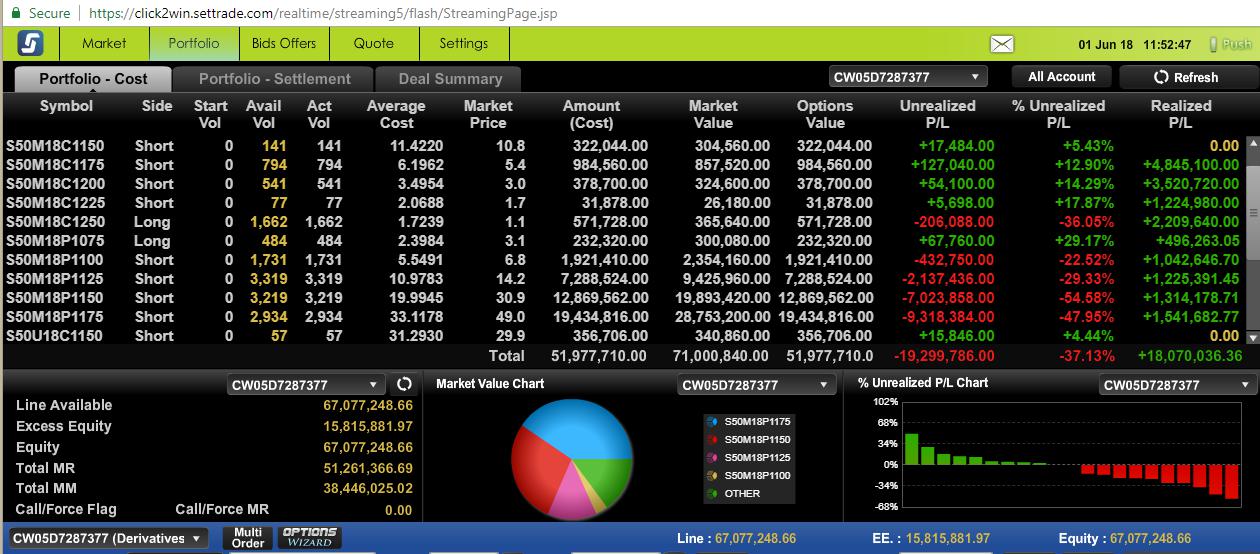The width and height of the screenshot is (1260, 554).
Task: Click Total MM value 38,446,025.02
Action: 367,489
